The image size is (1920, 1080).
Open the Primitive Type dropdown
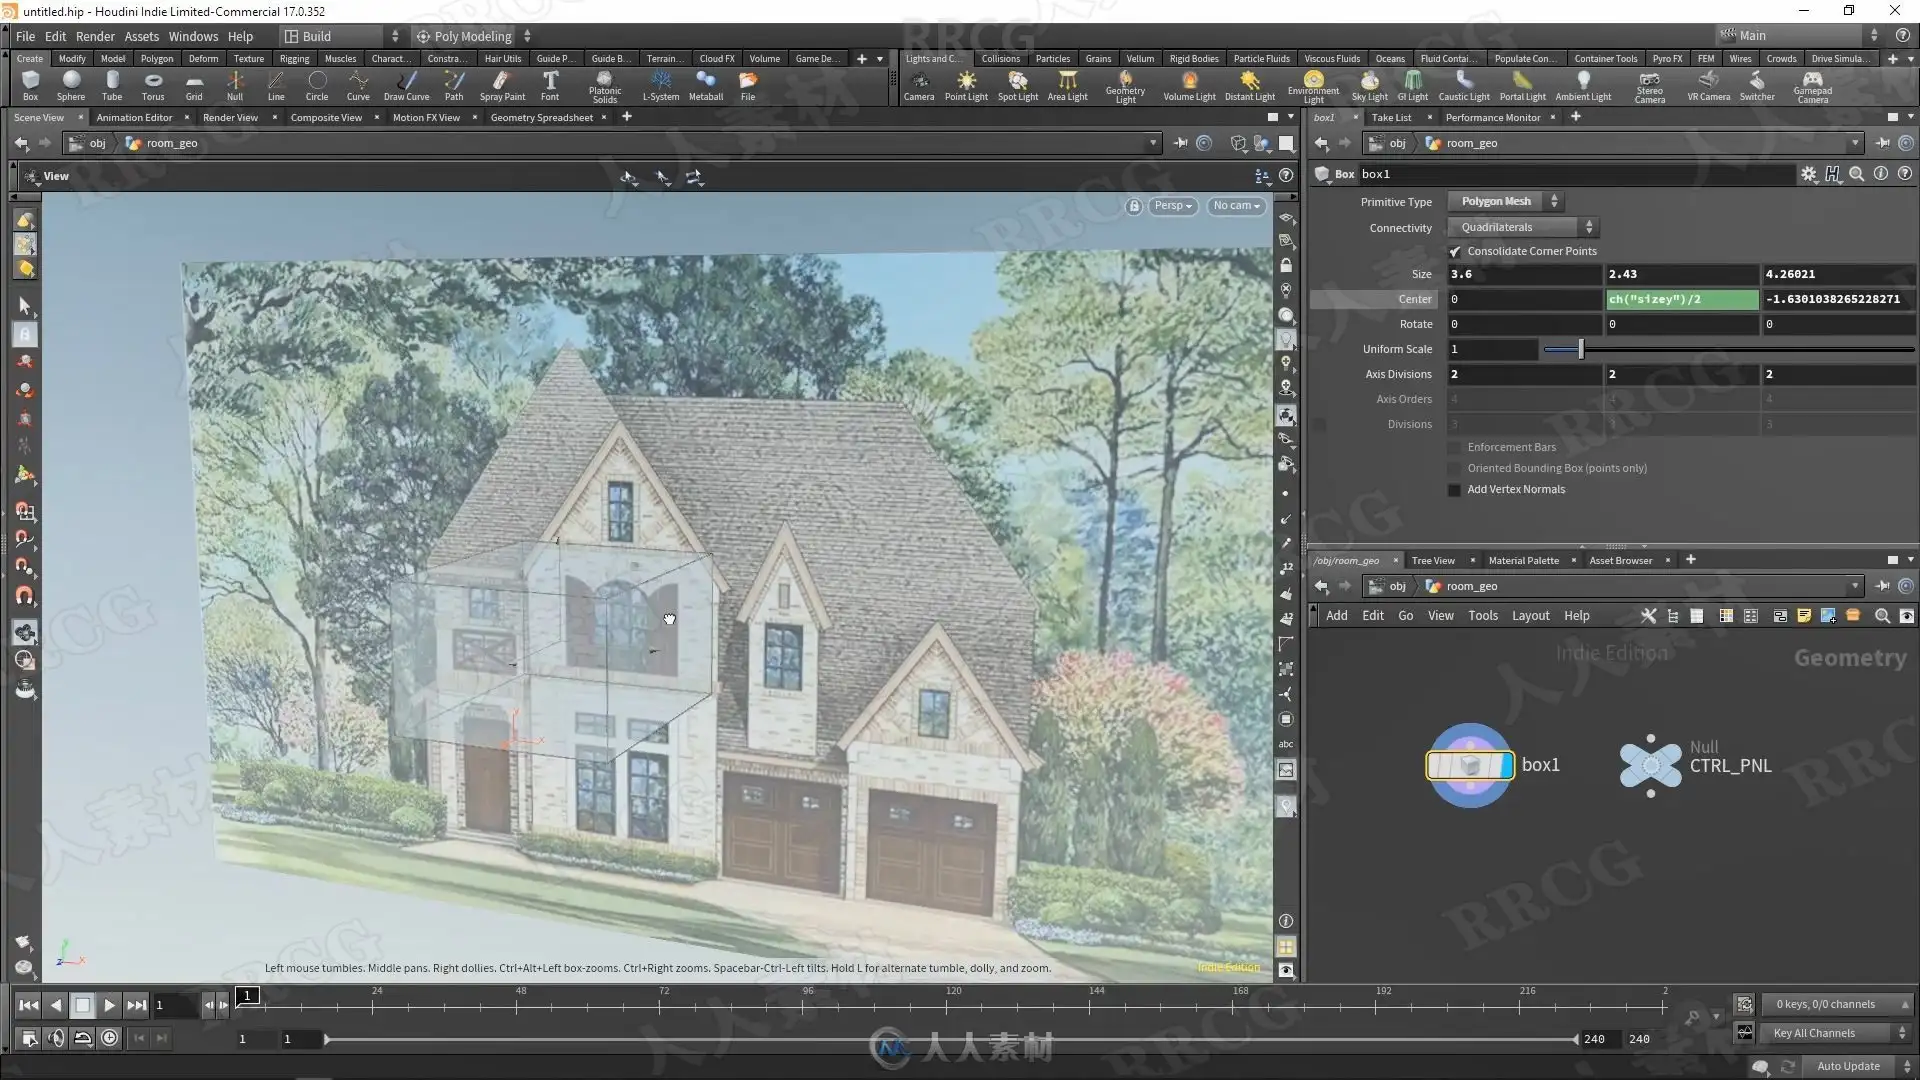coord(1505,202)
